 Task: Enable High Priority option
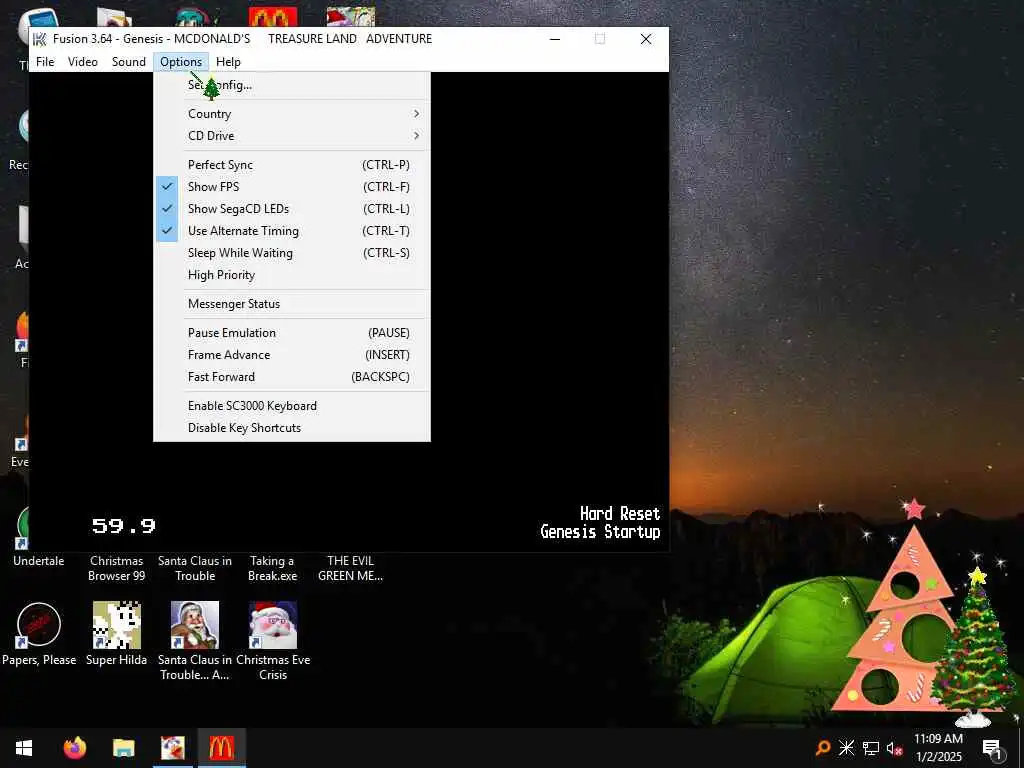(x=292, y=275)
